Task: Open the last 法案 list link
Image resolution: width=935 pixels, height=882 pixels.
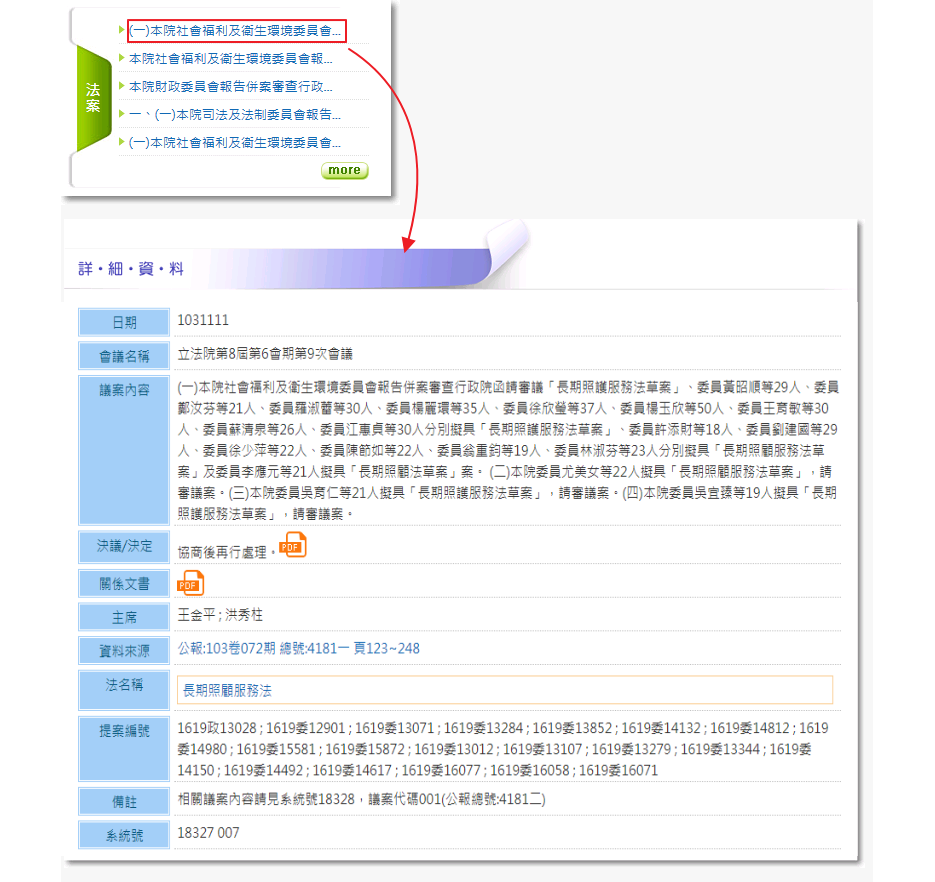Action: [235, 143]
